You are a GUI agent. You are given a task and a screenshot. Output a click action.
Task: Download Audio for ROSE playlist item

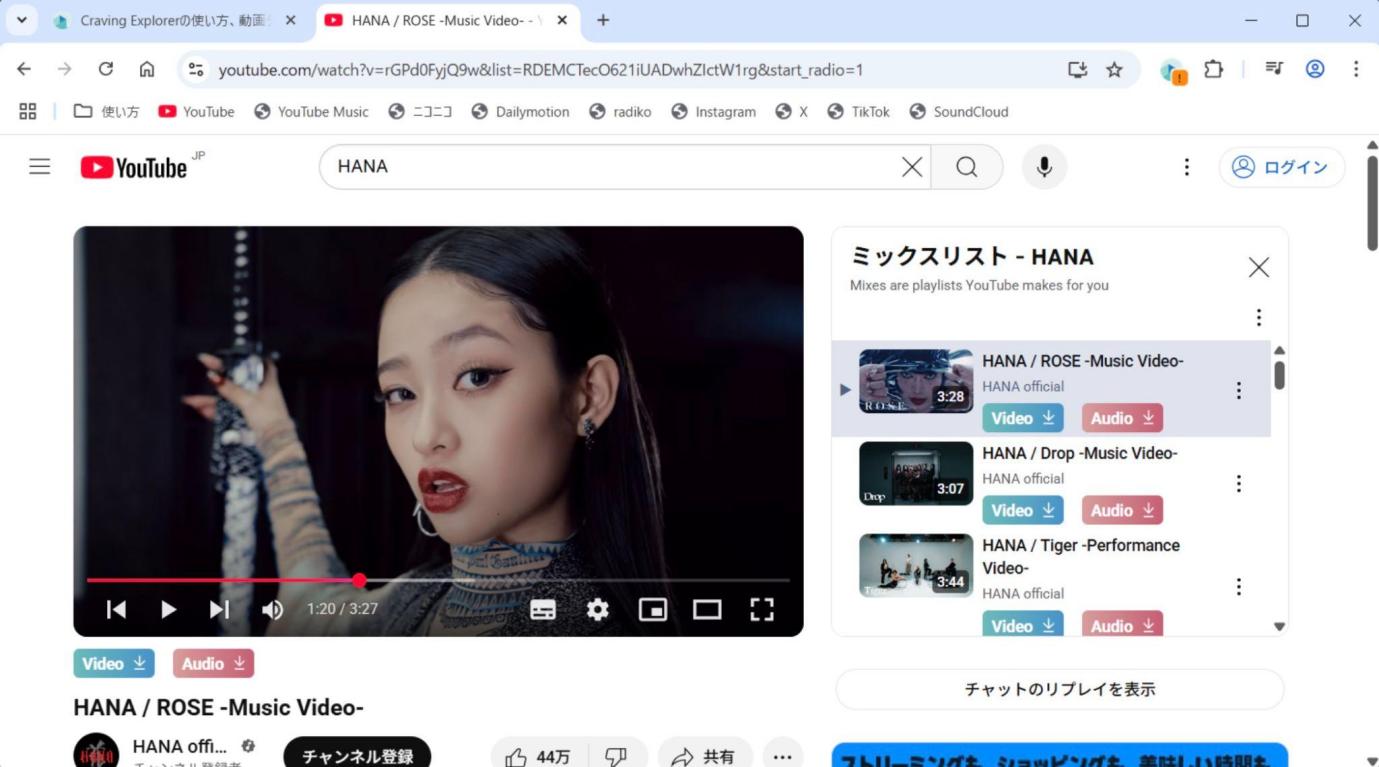1122,418
